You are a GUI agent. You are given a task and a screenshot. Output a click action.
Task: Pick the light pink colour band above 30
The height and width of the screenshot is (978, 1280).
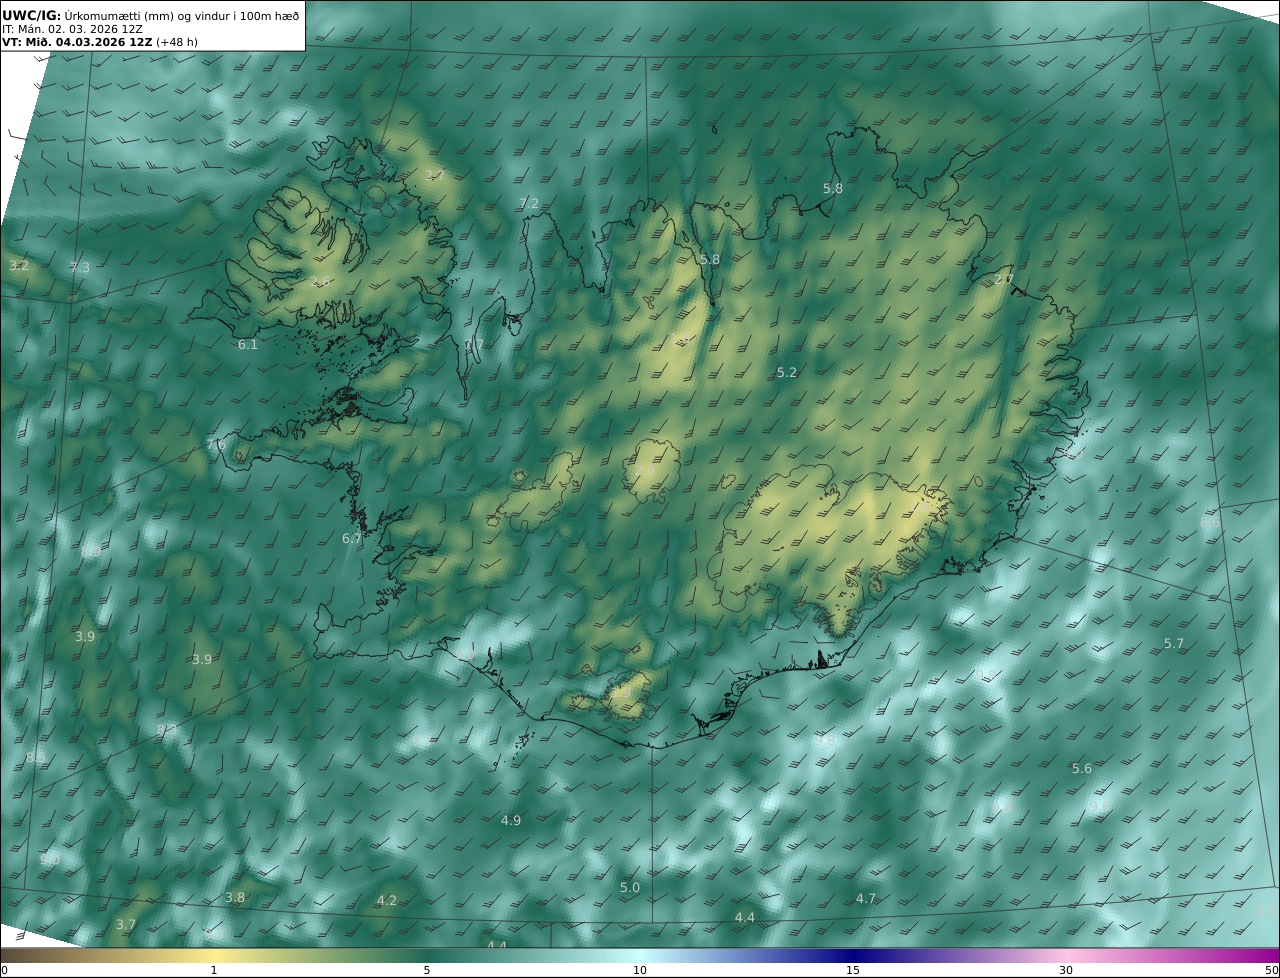(x=1066, y=955)
